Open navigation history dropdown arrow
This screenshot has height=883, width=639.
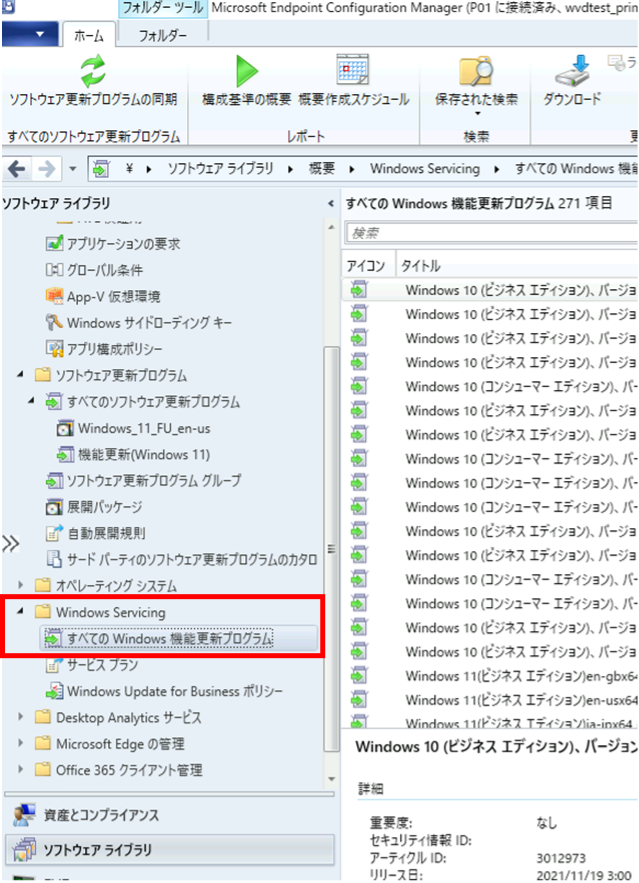pyautogui.click(x=73, y=168)
